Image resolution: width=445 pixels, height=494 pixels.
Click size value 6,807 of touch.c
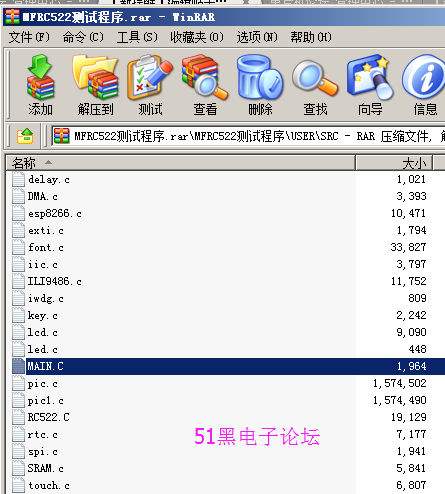[411, 485]
